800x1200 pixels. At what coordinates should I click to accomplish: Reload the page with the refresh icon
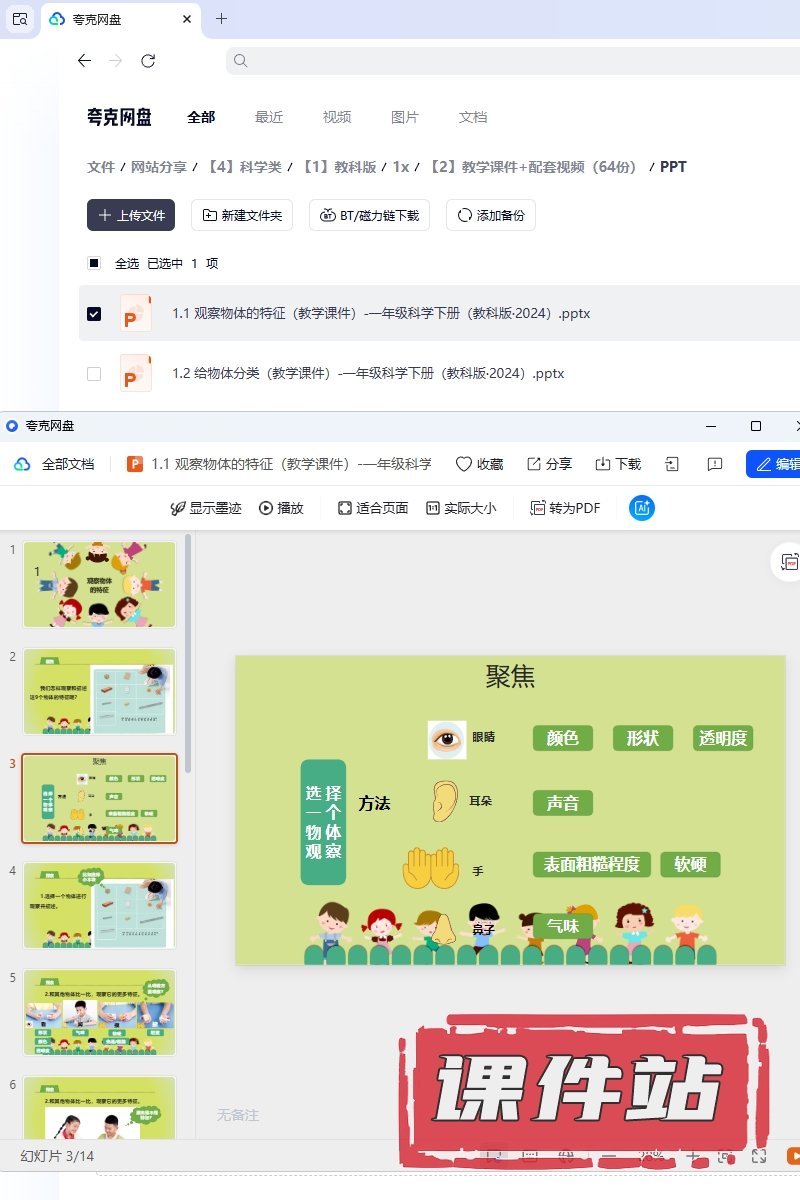[x=148, y=61]
